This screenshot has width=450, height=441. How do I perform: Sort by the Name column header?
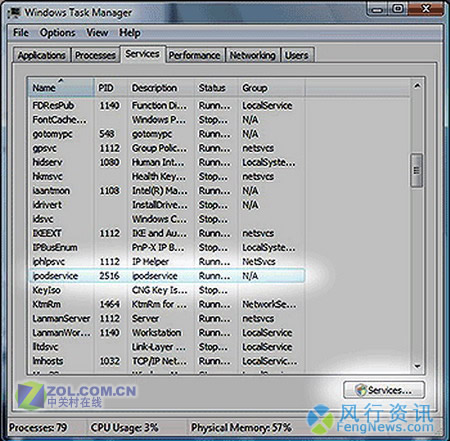click(61, 88)
